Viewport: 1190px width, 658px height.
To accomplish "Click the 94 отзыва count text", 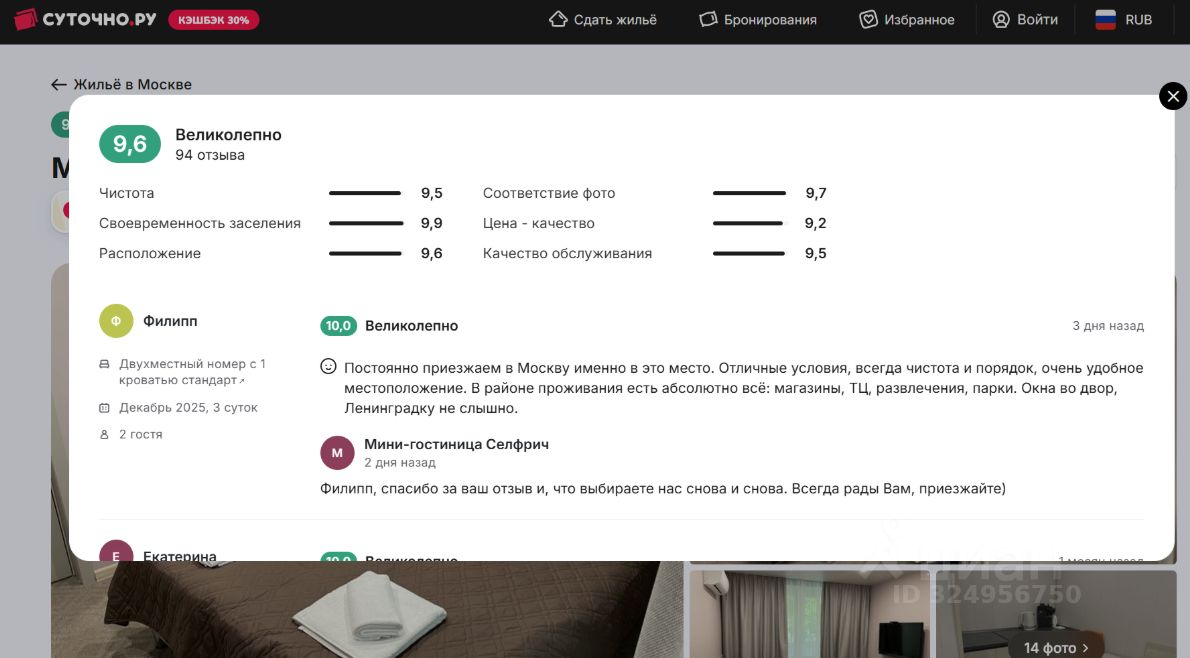I will [209, 155].
